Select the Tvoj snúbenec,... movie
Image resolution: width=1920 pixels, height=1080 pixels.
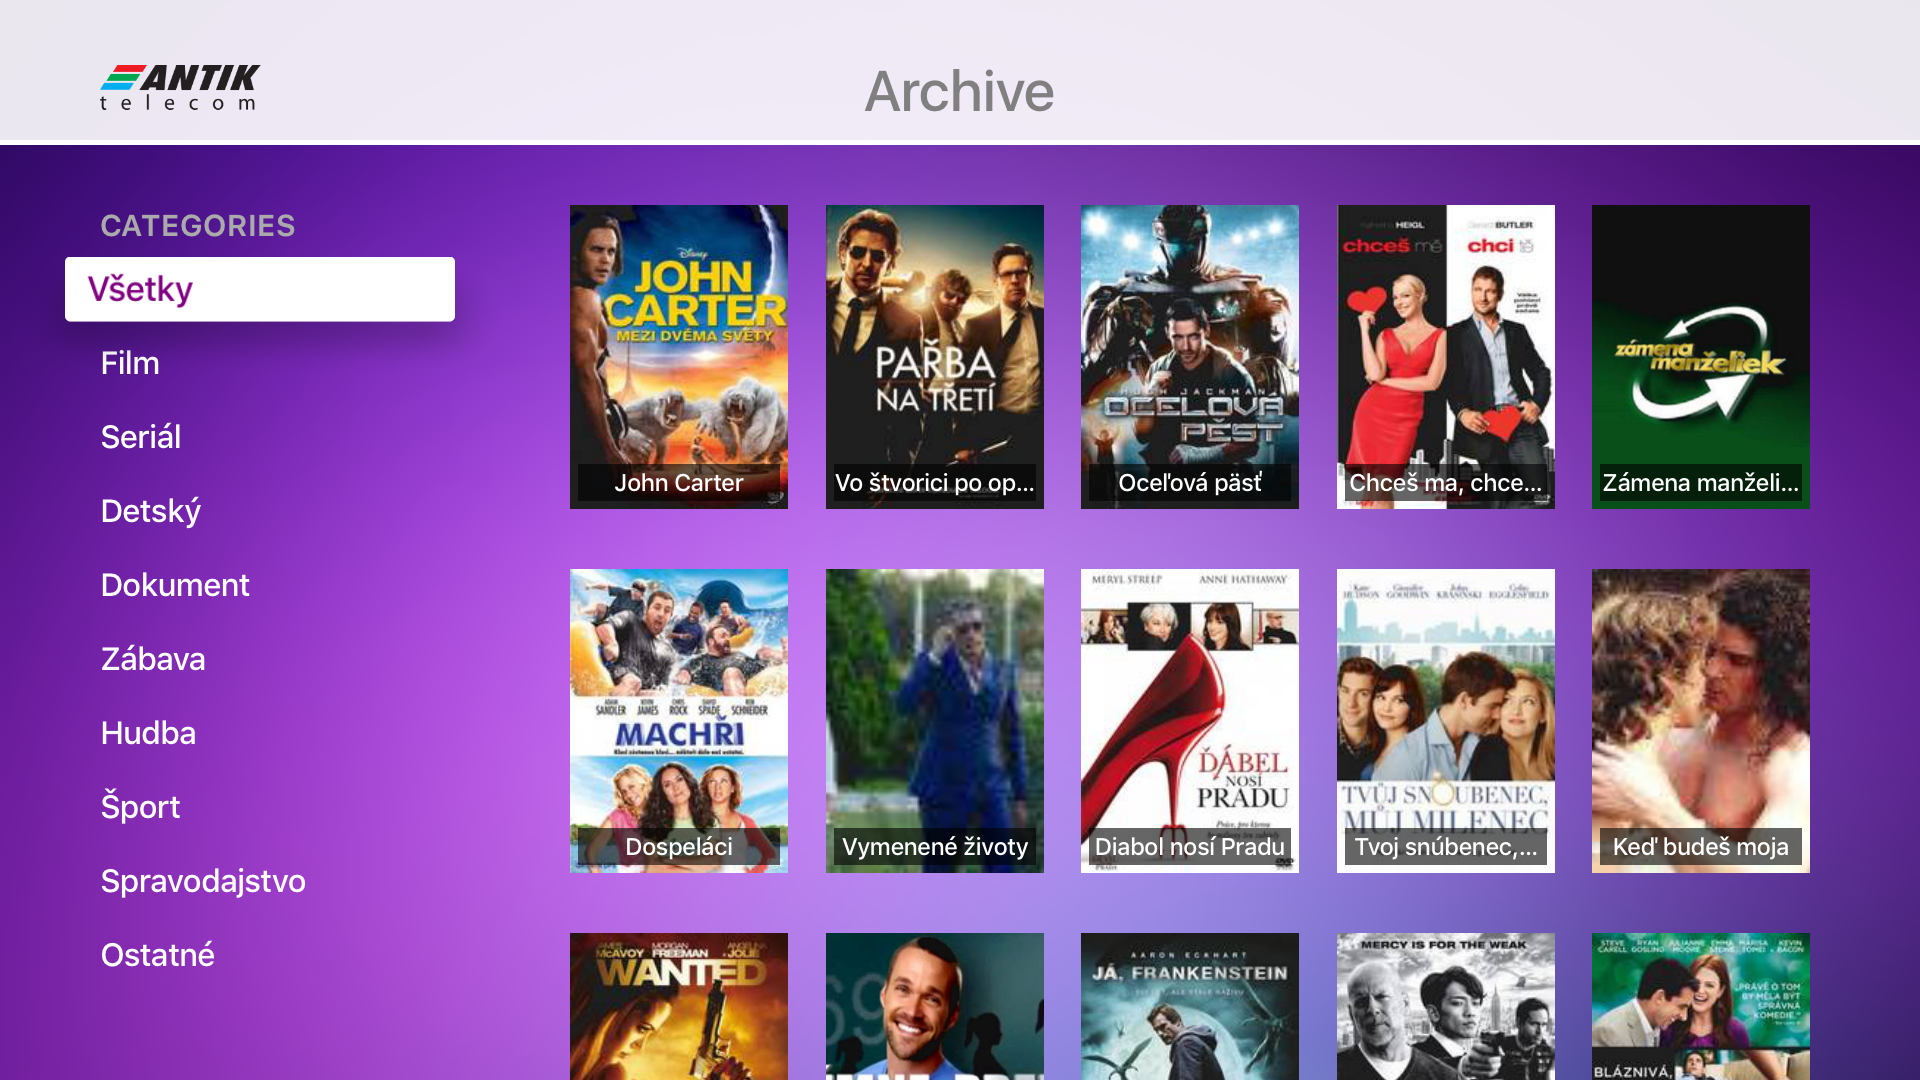coord(1446,721)
